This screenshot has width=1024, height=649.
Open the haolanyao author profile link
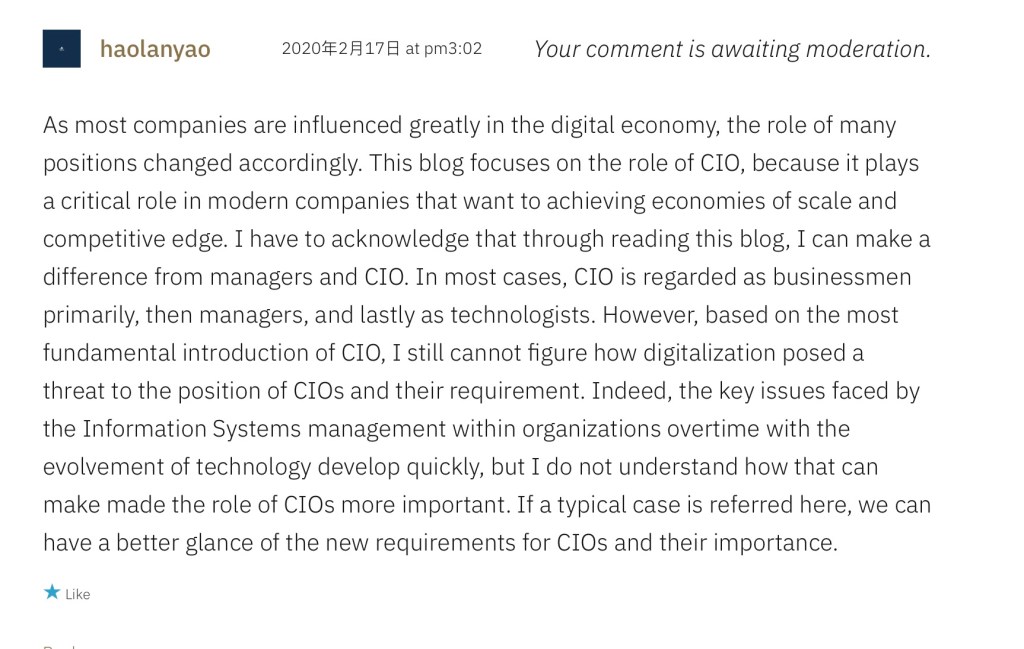pyautogui.click(x=155, y=49)
